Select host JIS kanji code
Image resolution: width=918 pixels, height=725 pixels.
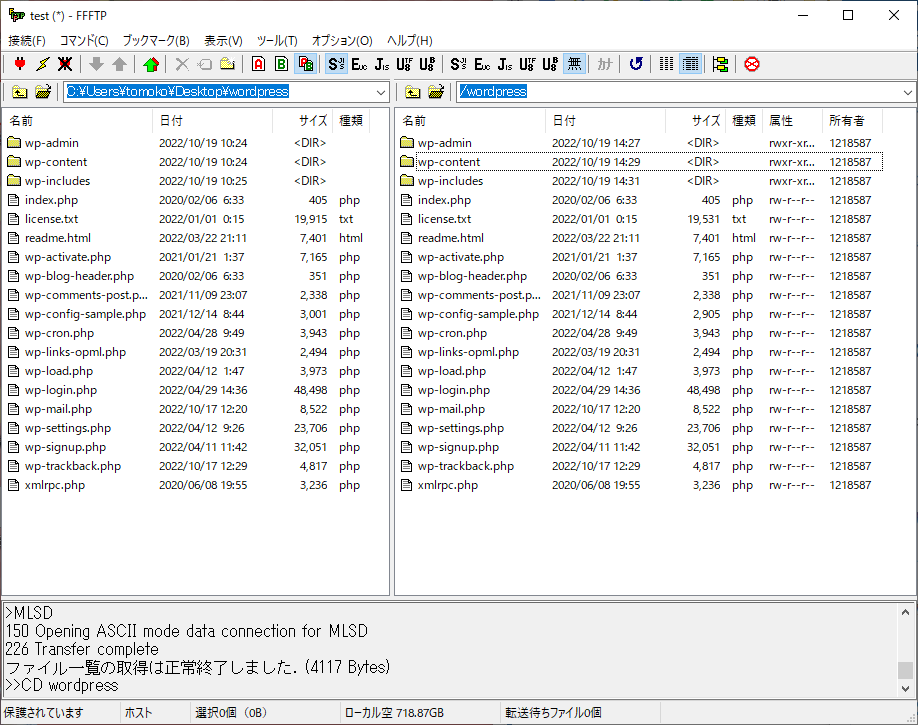coord(382,64)
